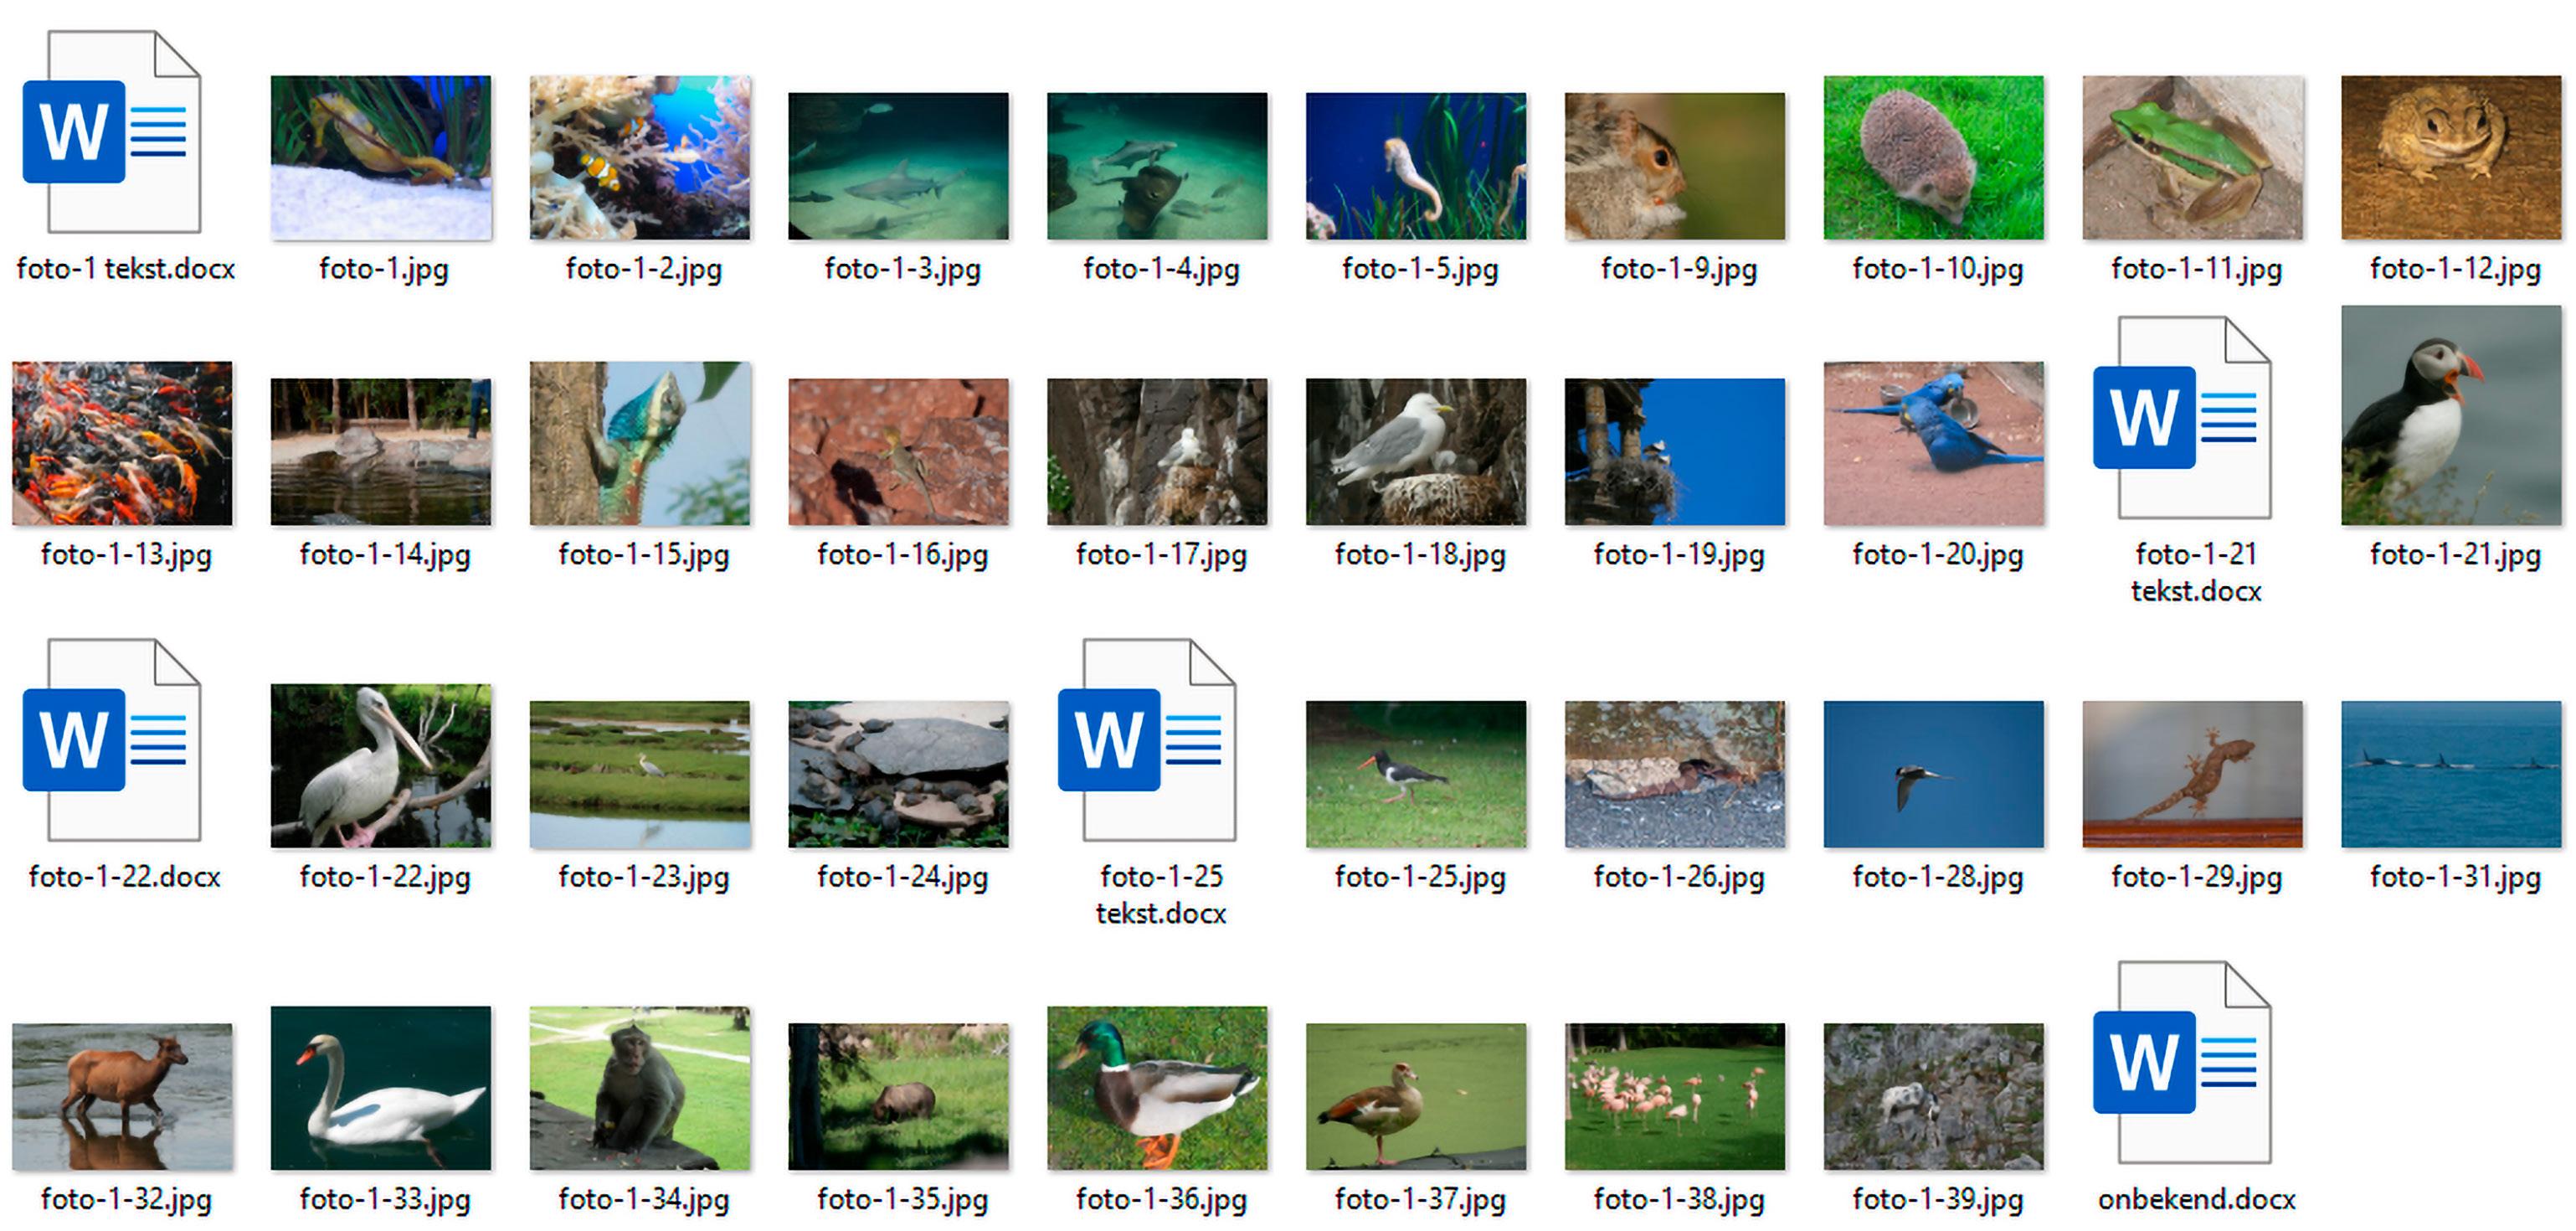The height and width of the screenshot is (1231, 2576).
Task: Click the shark image foto-1-3.jpg
Action: (x=898, y=166)
